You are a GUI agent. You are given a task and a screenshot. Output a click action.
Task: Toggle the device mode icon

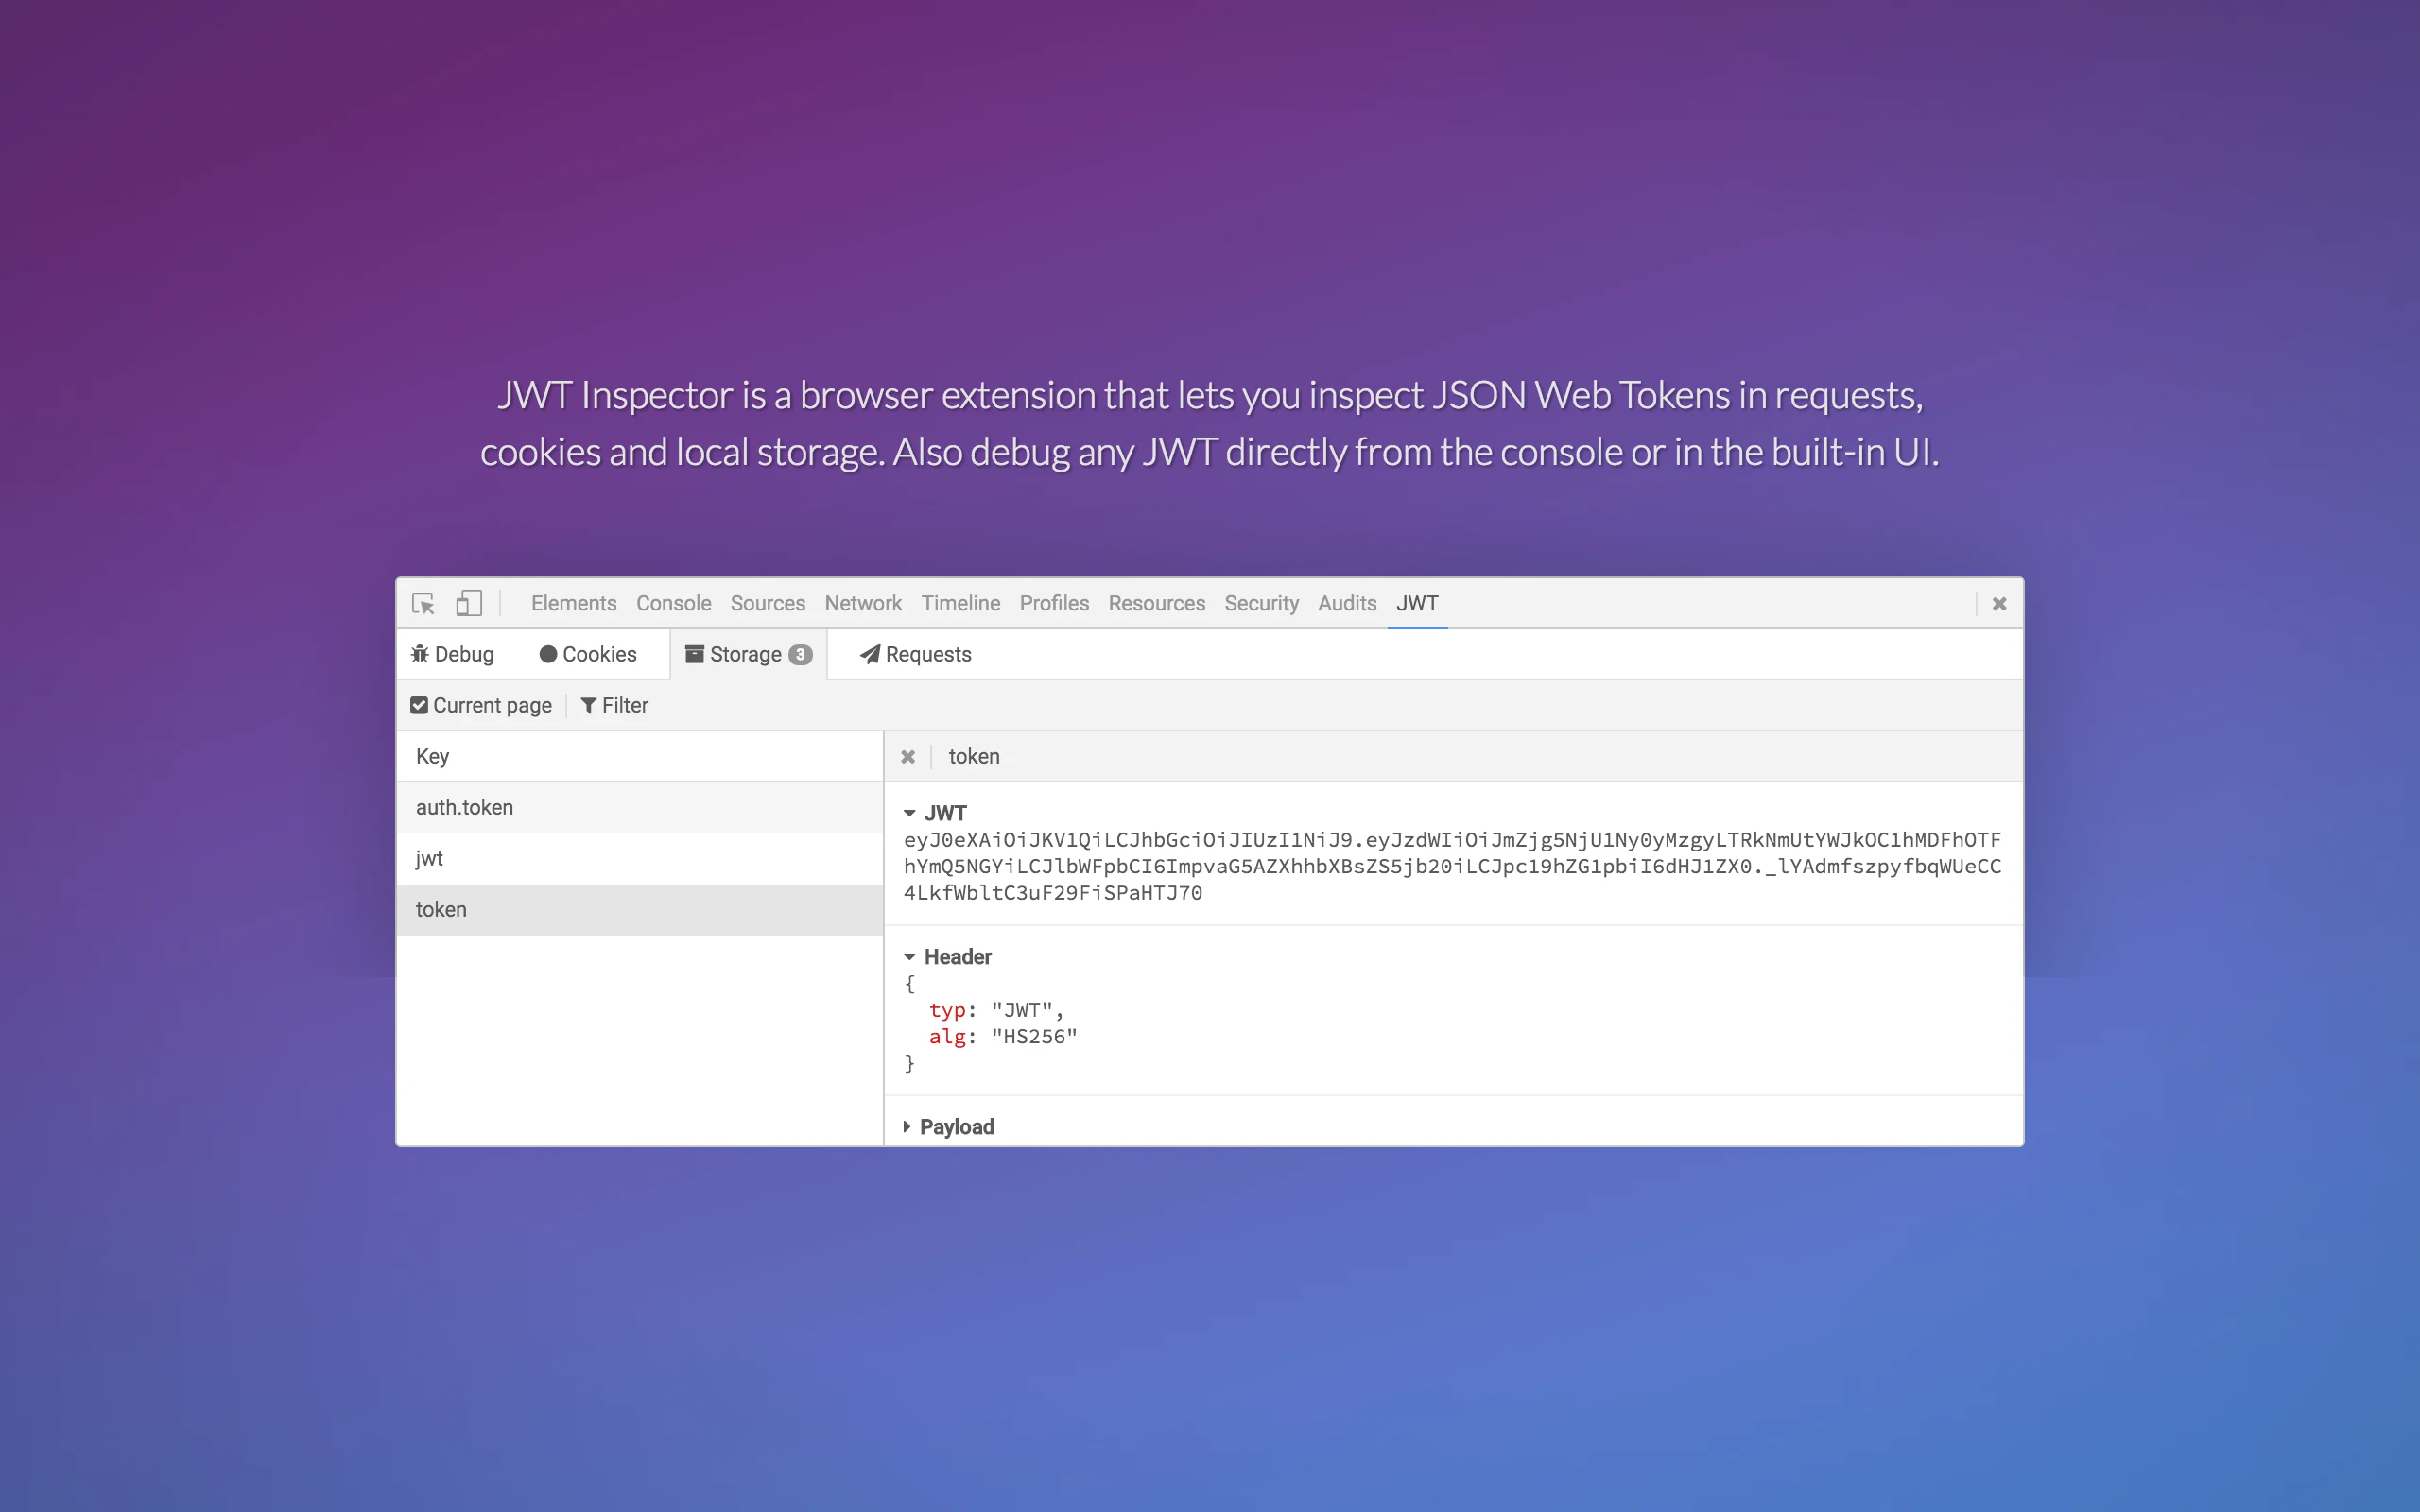[468, 602]
